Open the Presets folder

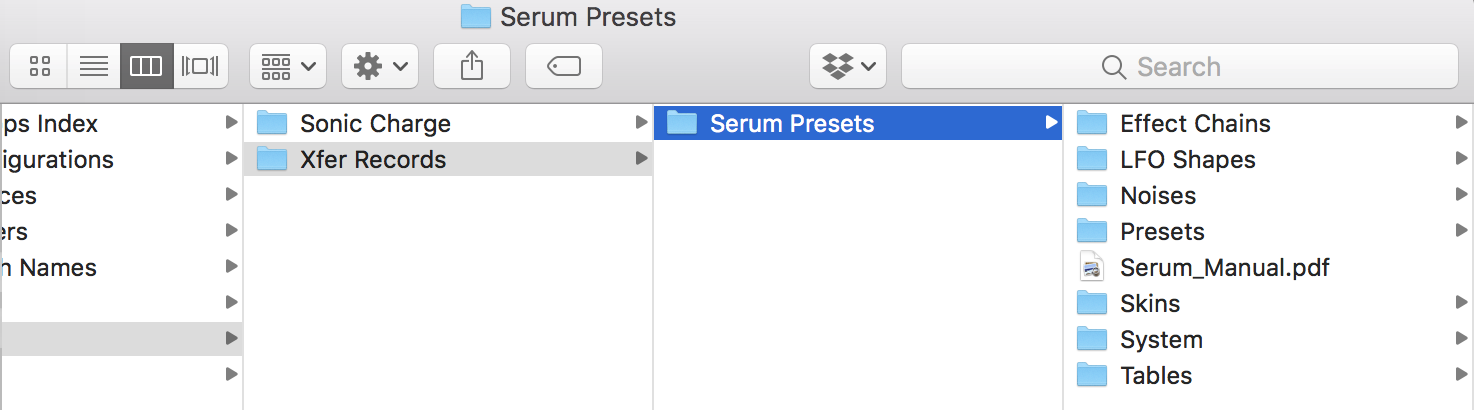click(1162, 232)
